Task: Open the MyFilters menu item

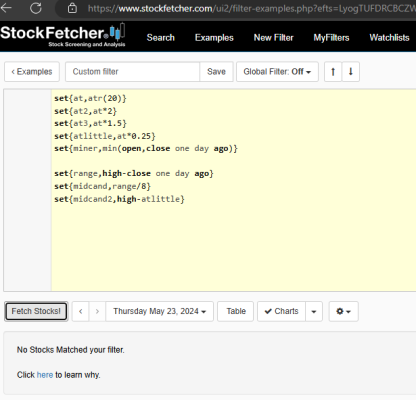Action: coord(331,38)
